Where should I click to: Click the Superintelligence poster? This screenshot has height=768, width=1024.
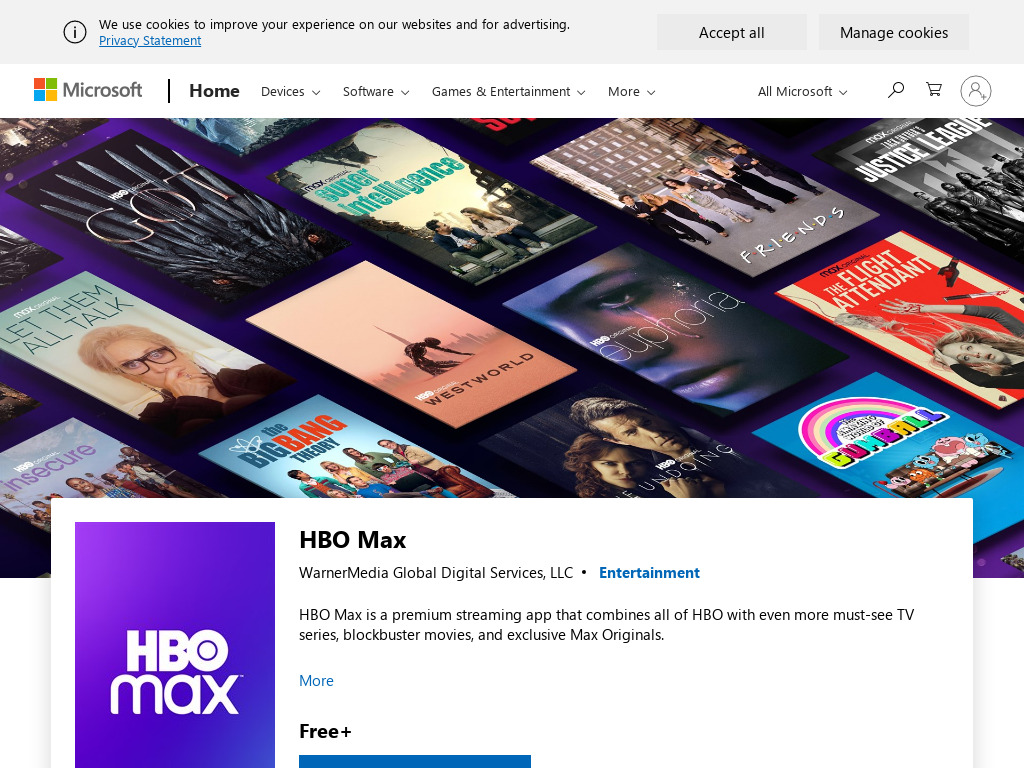click(x=431, y=202)
